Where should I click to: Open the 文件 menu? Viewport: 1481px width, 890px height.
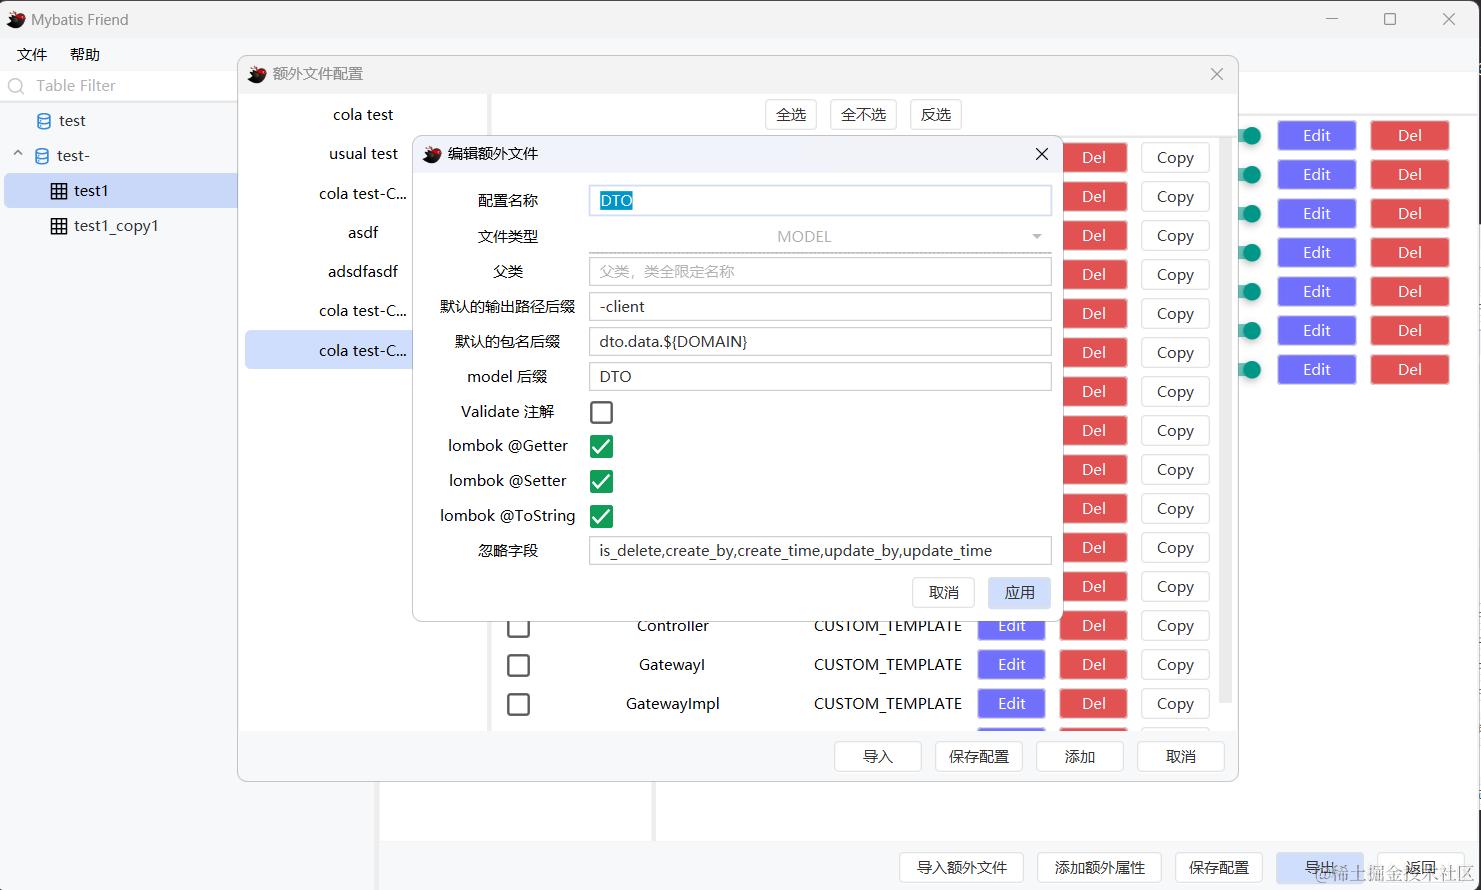pos(32,55)
